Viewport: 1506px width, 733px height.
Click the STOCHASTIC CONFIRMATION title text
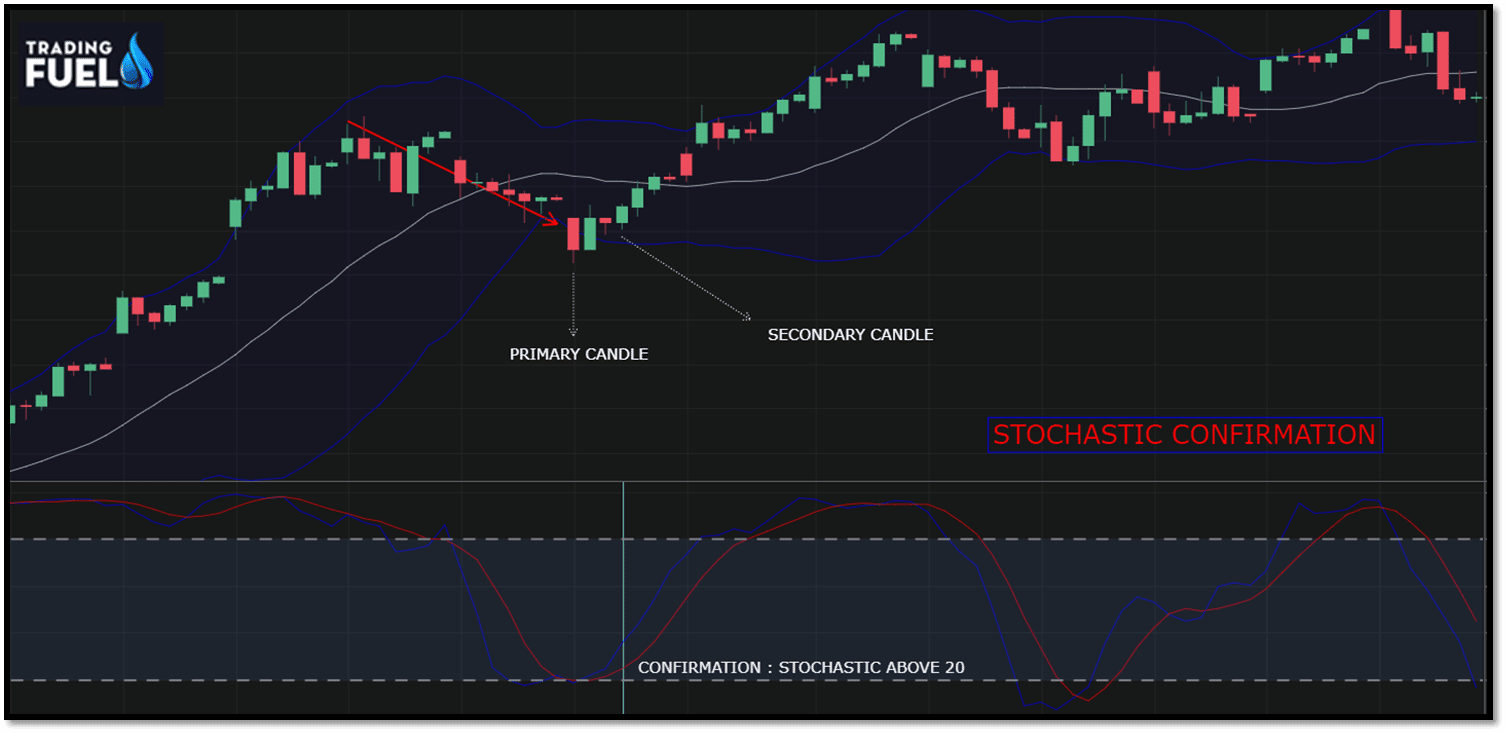(1185, 435)
